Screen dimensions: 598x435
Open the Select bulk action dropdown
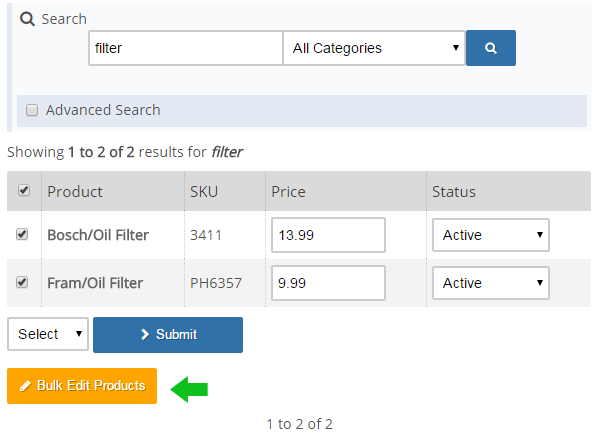click(x=48, y=334)
